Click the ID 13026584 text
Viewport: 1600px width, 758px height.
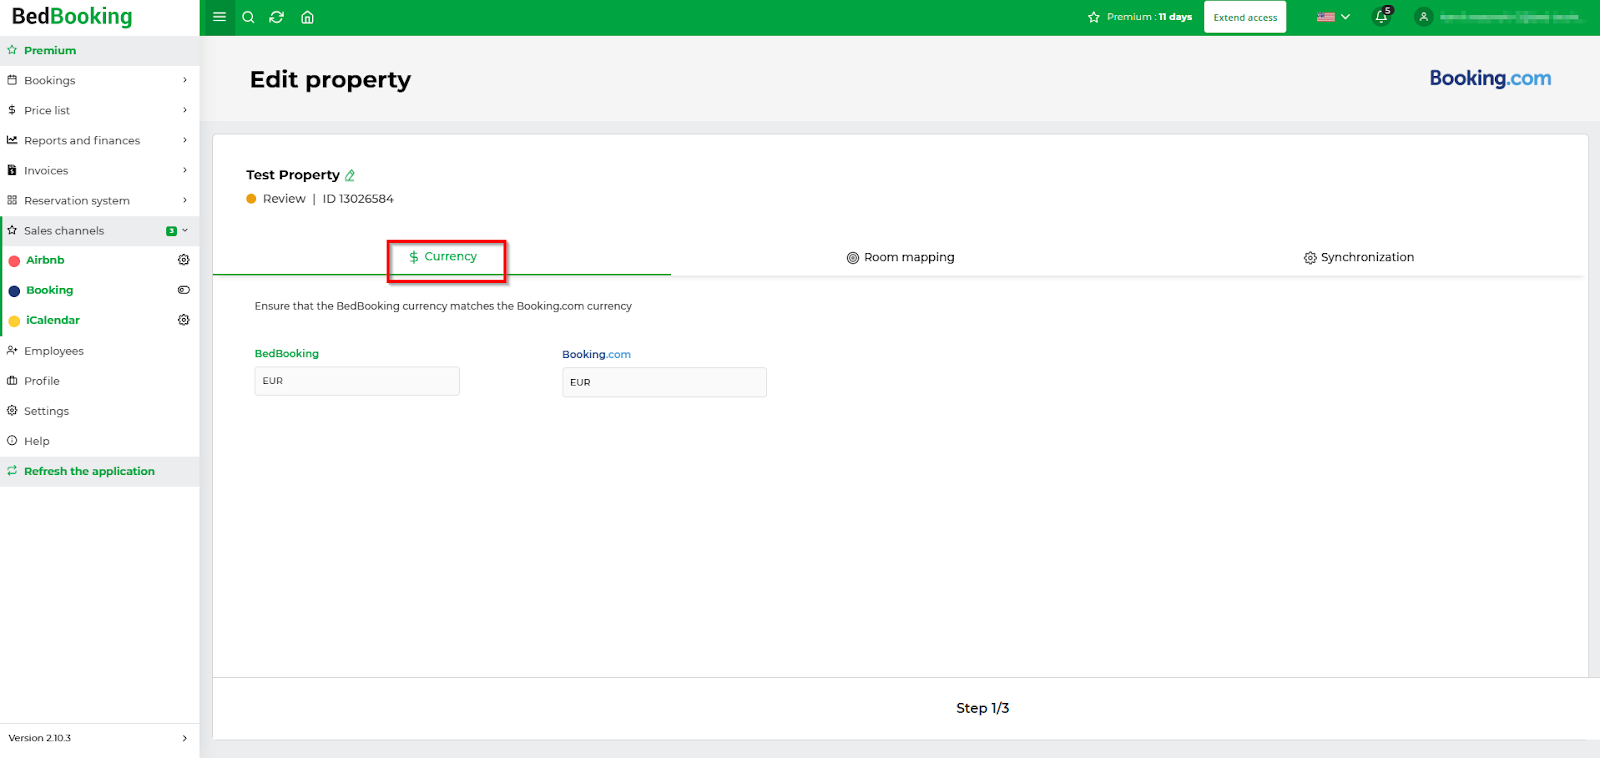pos(358,199)
